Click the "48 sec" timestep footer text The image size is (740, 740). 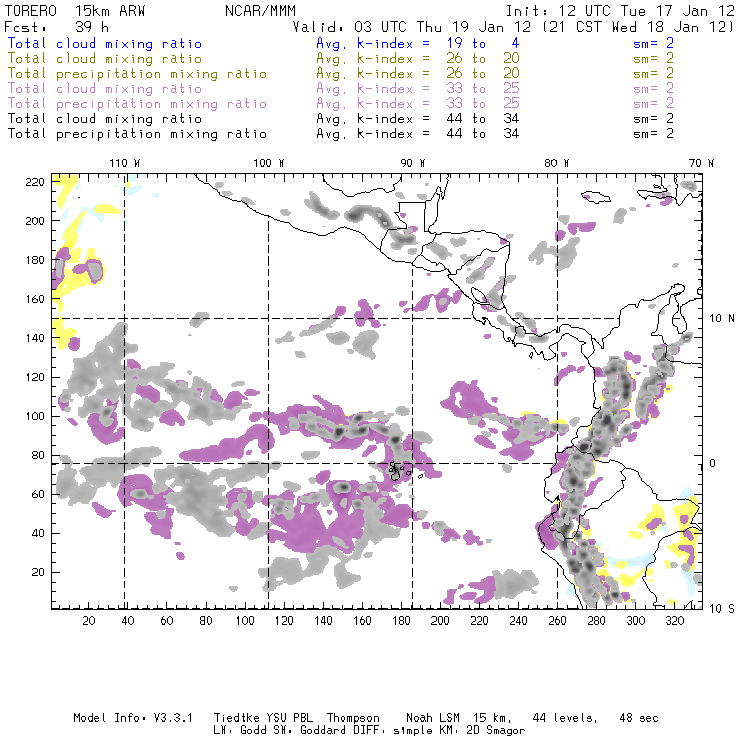pos(639,718)
